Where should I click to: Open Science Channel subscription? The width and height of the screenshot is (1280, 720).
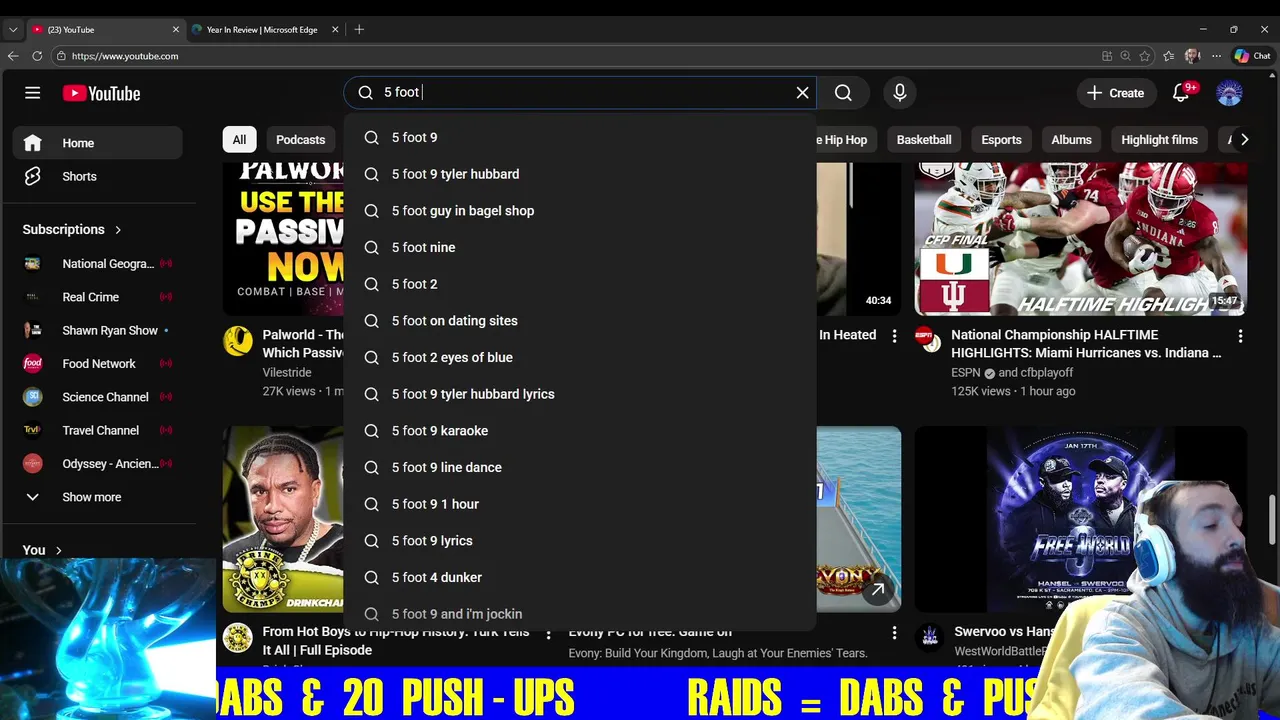98,397
